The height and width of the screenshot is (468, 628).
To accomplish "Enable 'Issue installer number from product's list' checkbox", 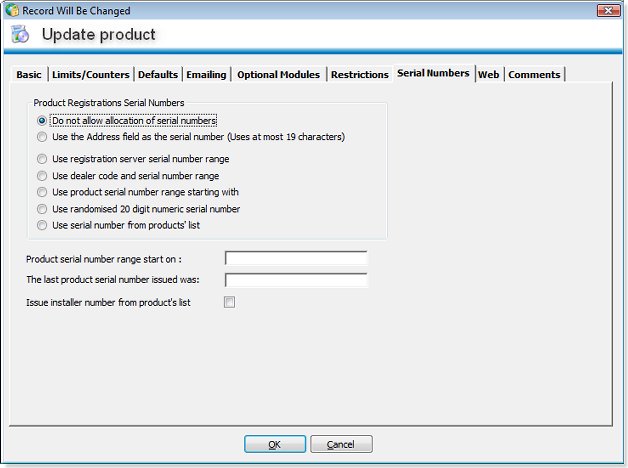I will [229, 302].
